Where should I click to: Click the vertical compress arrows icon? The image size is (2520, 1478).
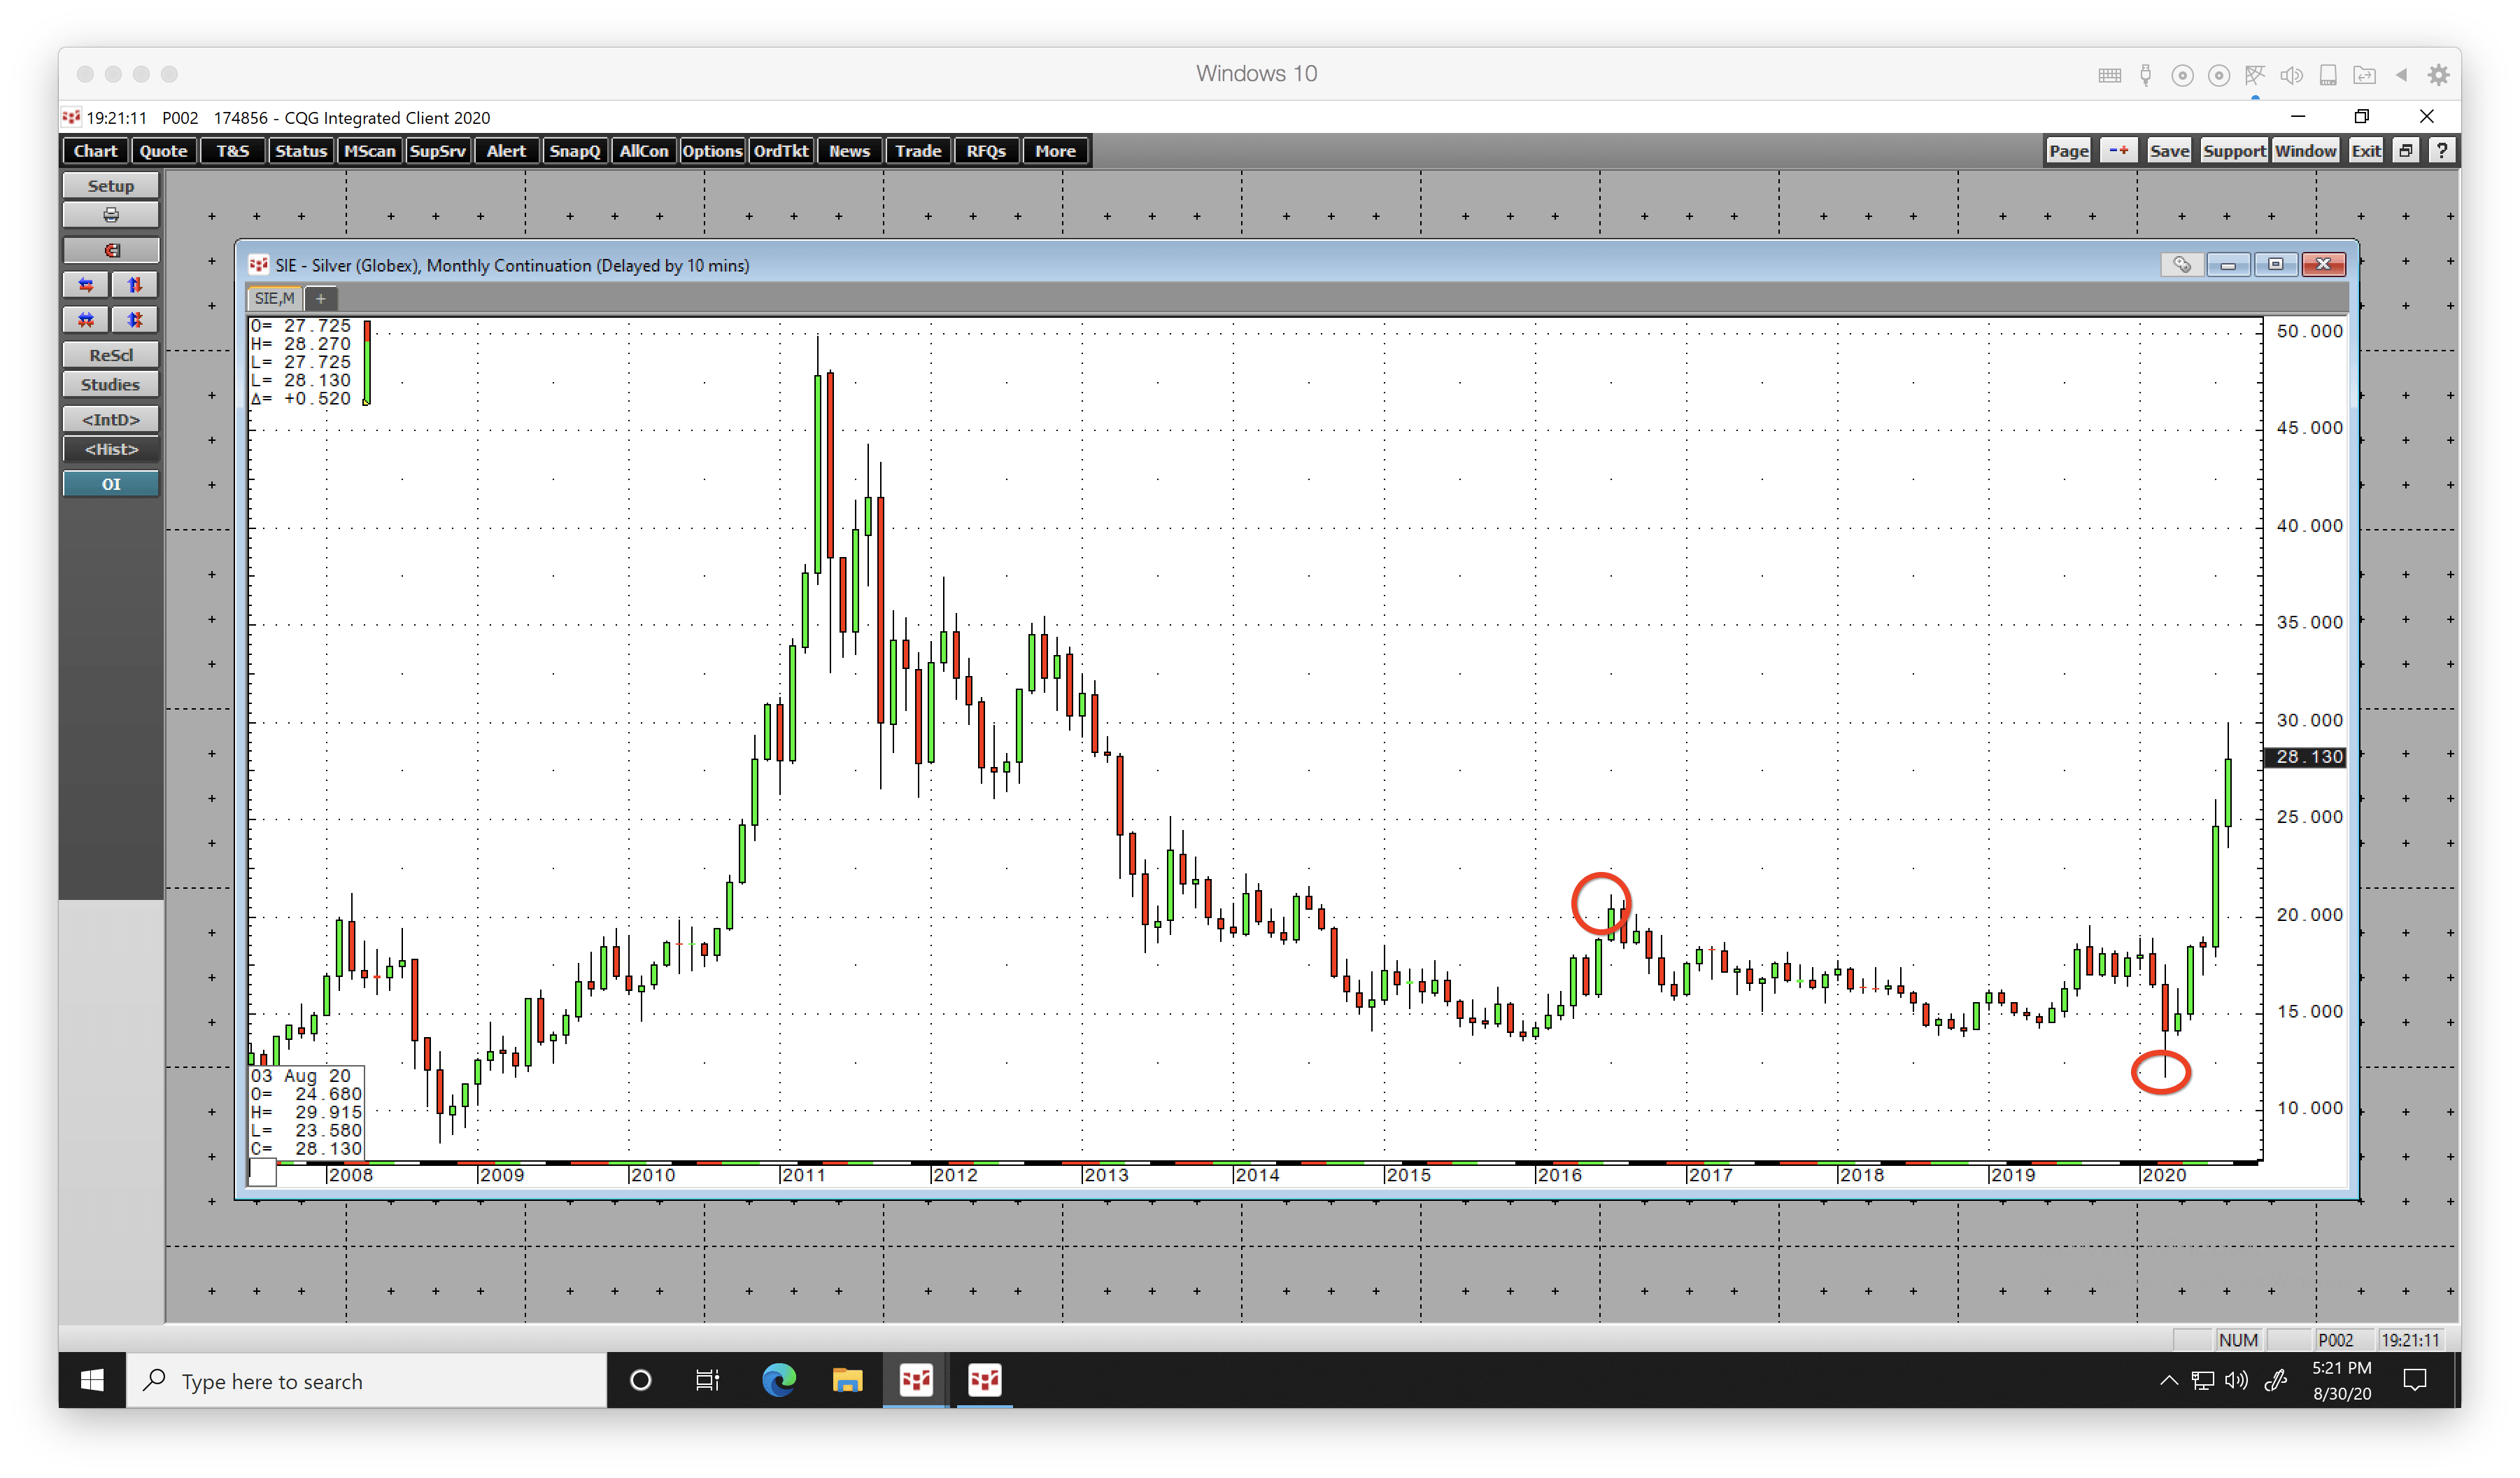pyautogui.click(x=134, y=320)
